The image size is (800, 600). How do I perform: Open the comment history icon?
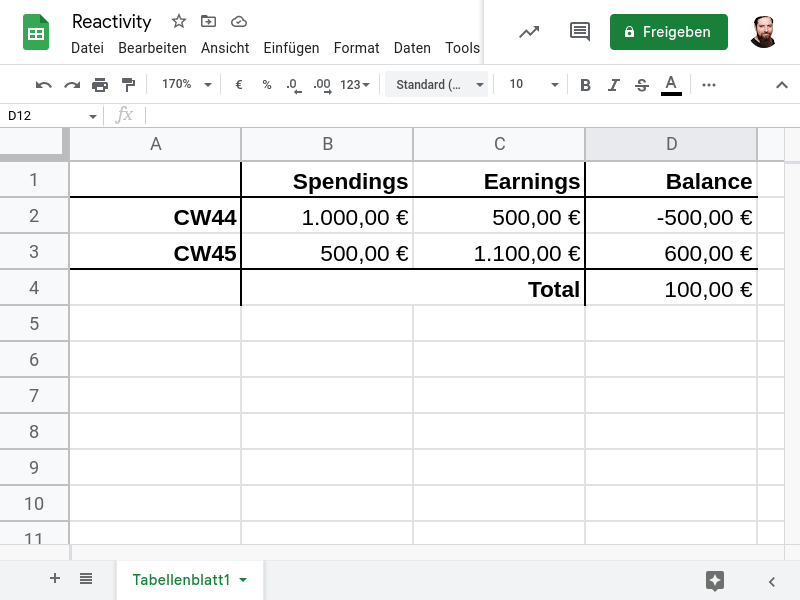tap(580, 32)
